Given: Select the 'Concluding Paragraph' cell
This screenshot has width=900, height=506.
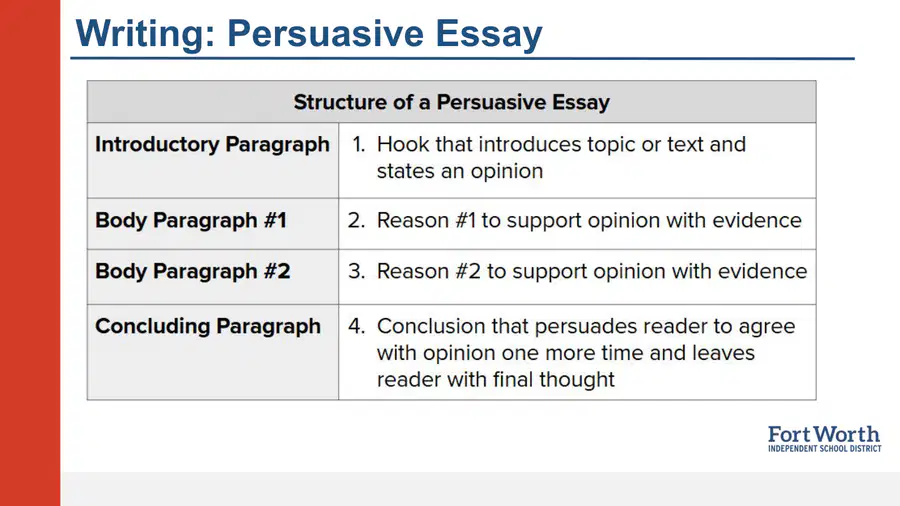Looking at the screenshot, I should pos(213,352).
